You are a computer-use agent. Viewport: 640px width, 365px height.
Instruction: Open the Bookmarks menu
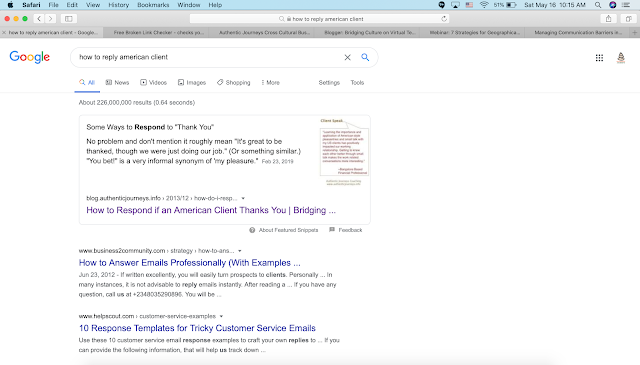click(x=153, y=5)
